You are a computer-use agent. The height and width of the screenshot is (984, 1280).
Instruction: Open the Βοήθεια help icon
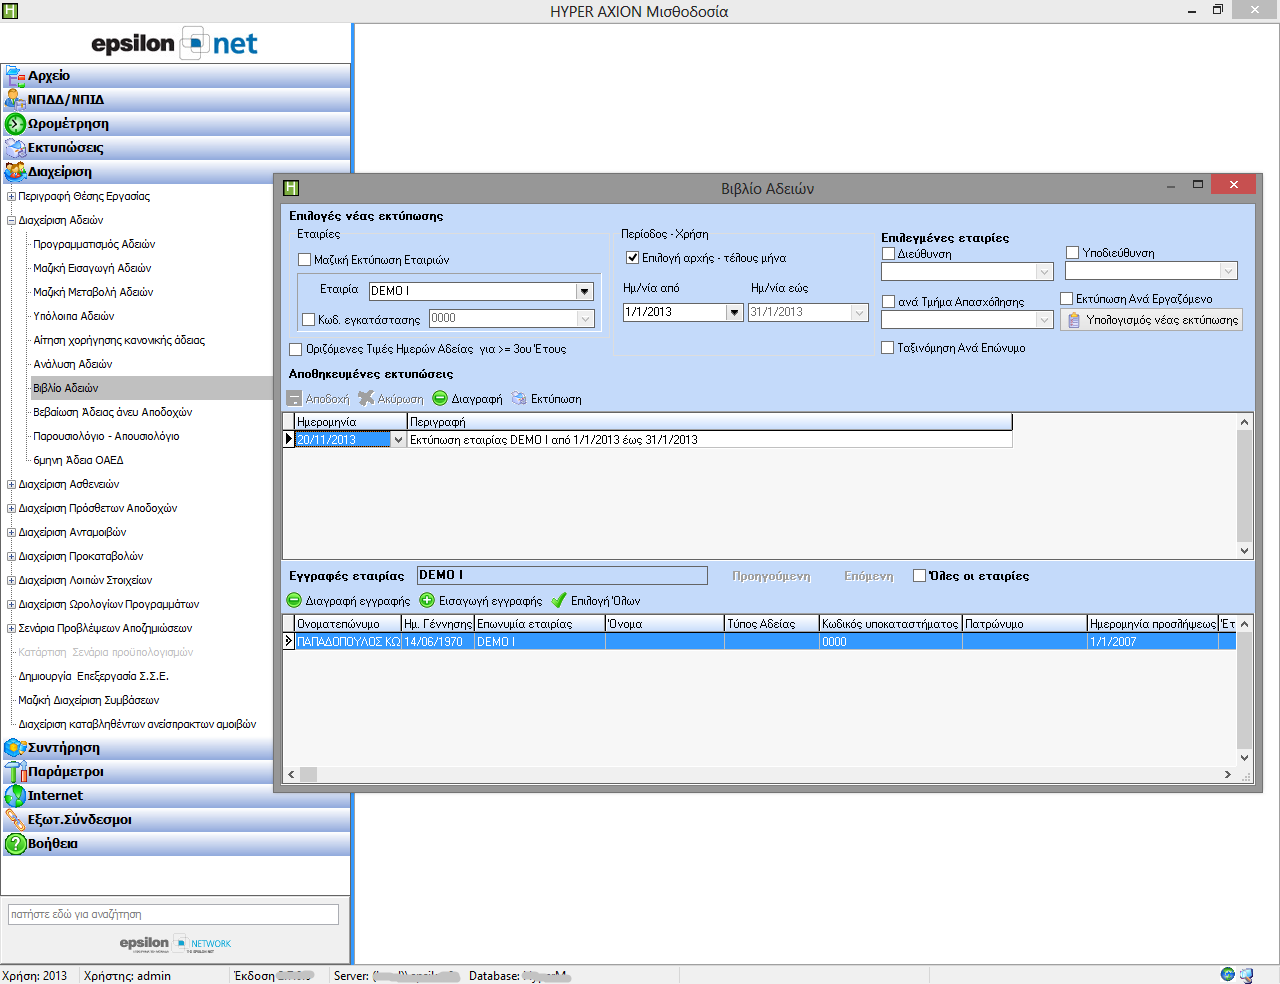click(x=14, y=844)
